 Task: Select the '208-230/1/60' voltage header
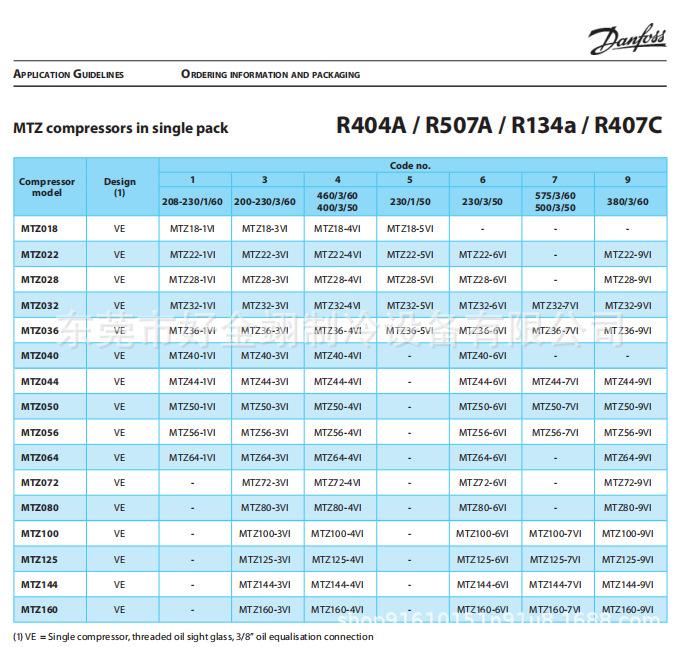(x=192, y=201)
